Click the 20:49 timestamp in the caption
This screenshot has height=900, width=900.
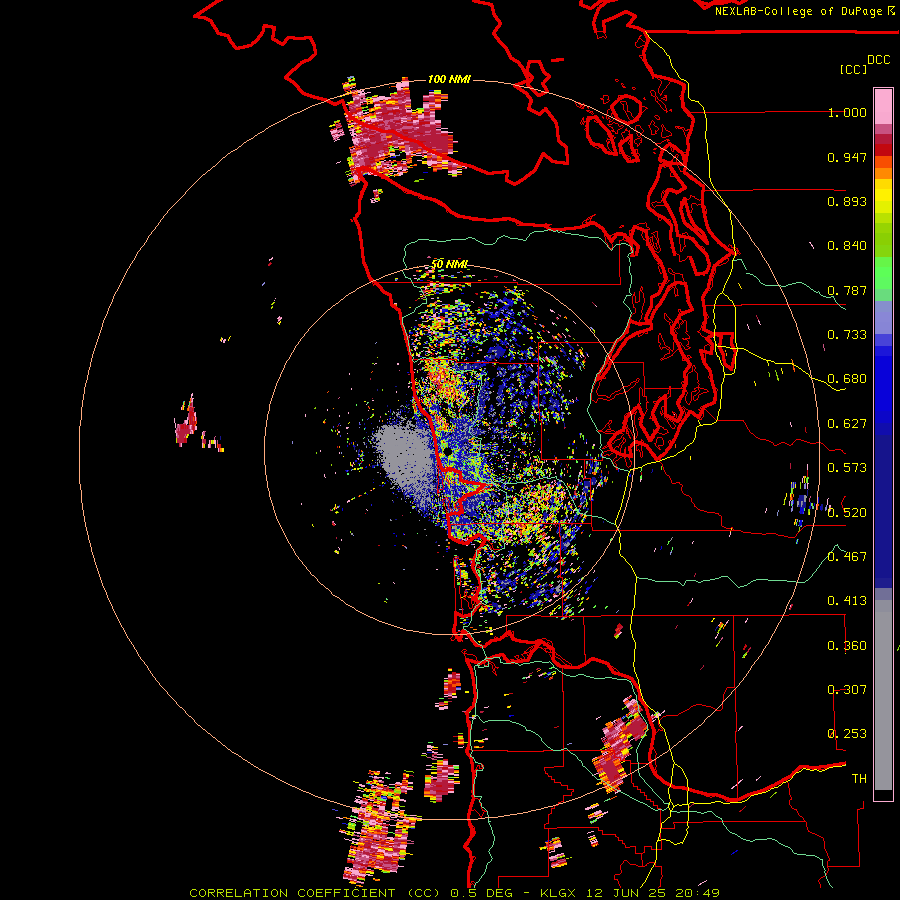(x=697, y=893)
